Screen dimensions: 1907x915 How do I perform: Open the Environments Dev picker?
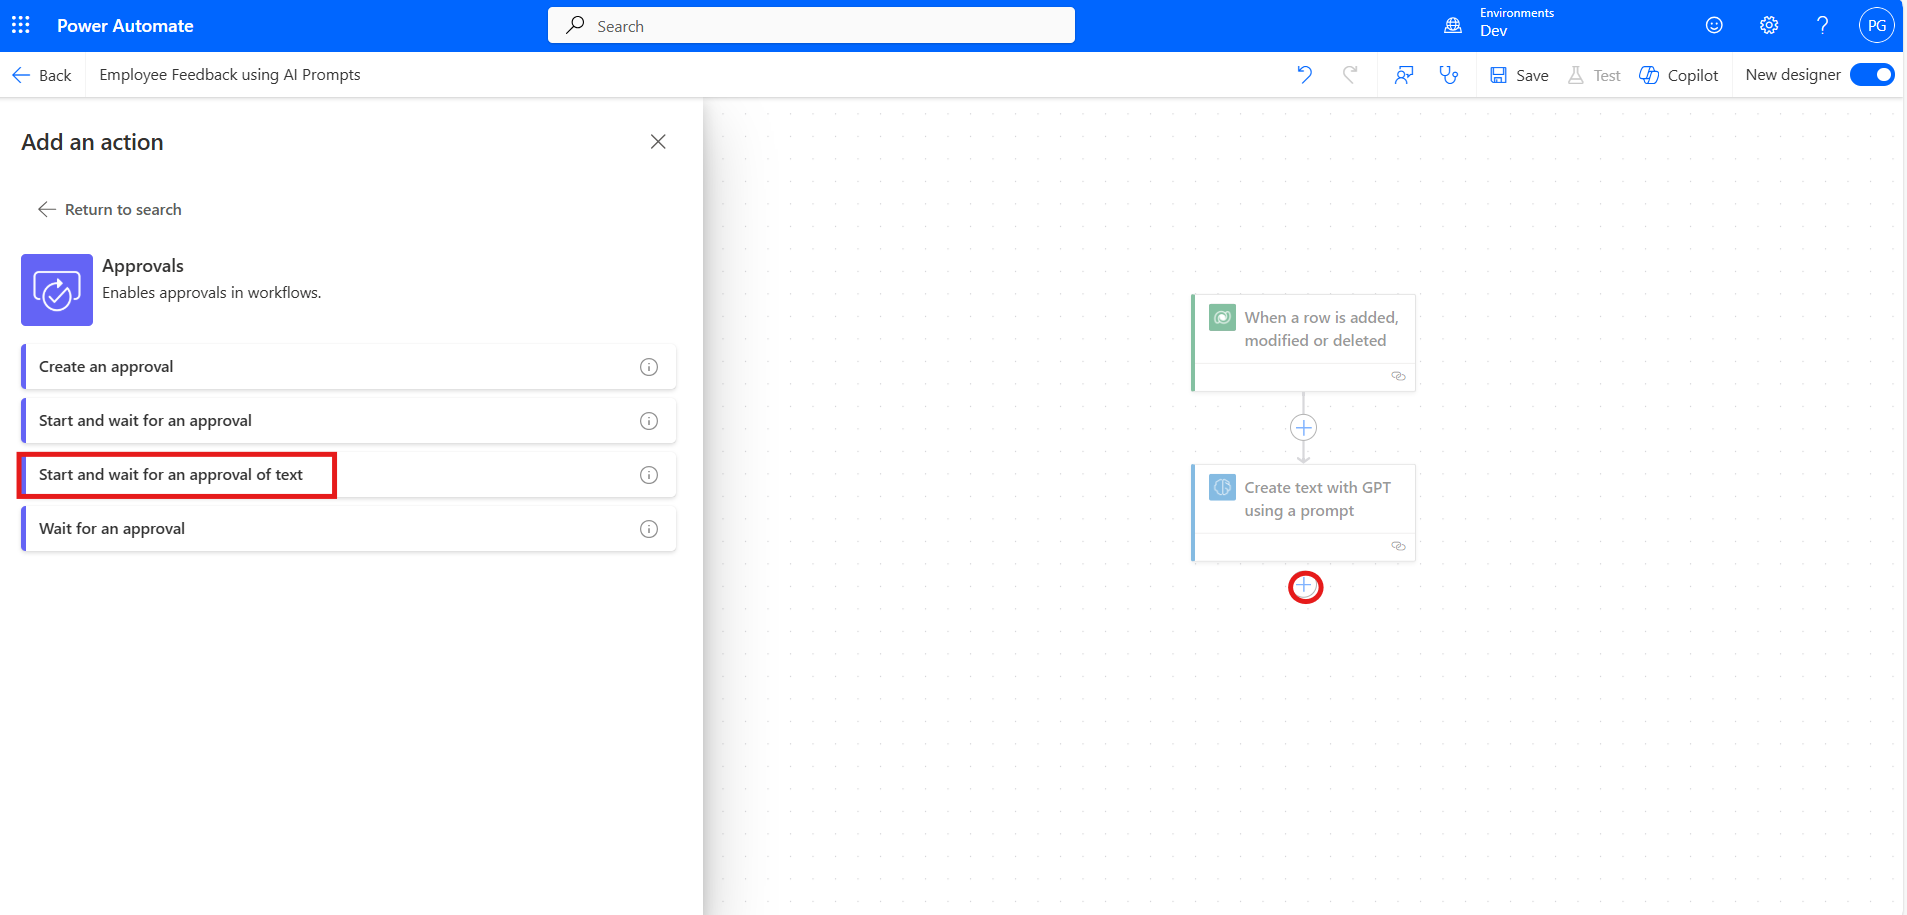tap(1500, 25)
